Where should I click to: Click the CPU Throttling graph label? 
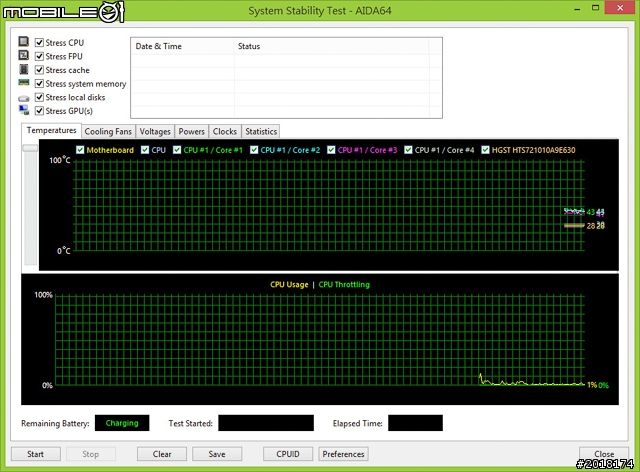(344, 285)
